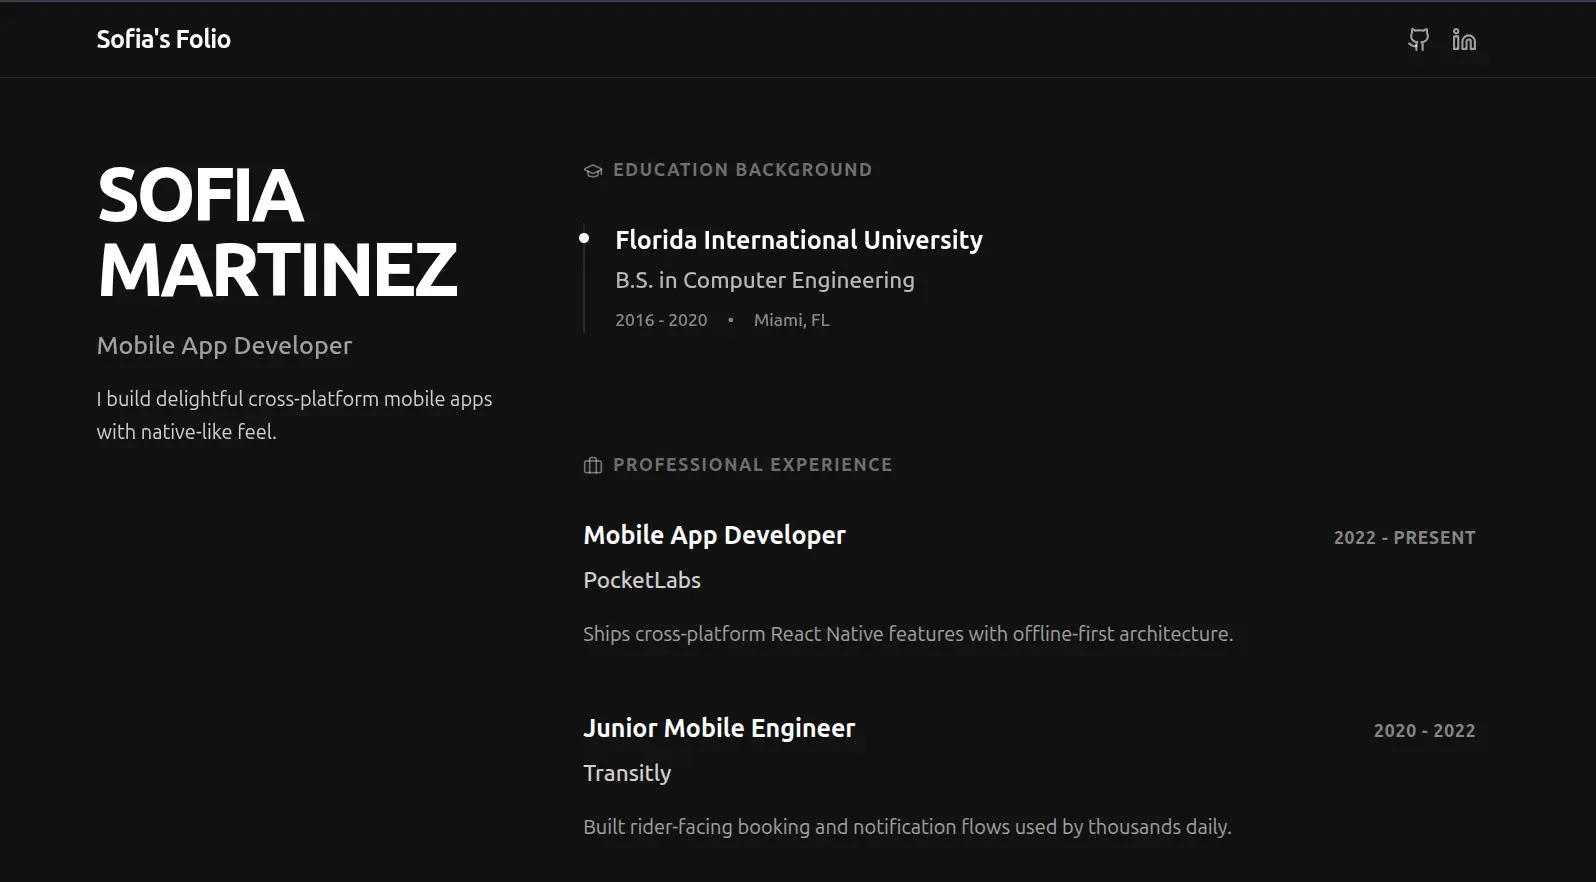Click the Education Background section heading

point(742,170)
